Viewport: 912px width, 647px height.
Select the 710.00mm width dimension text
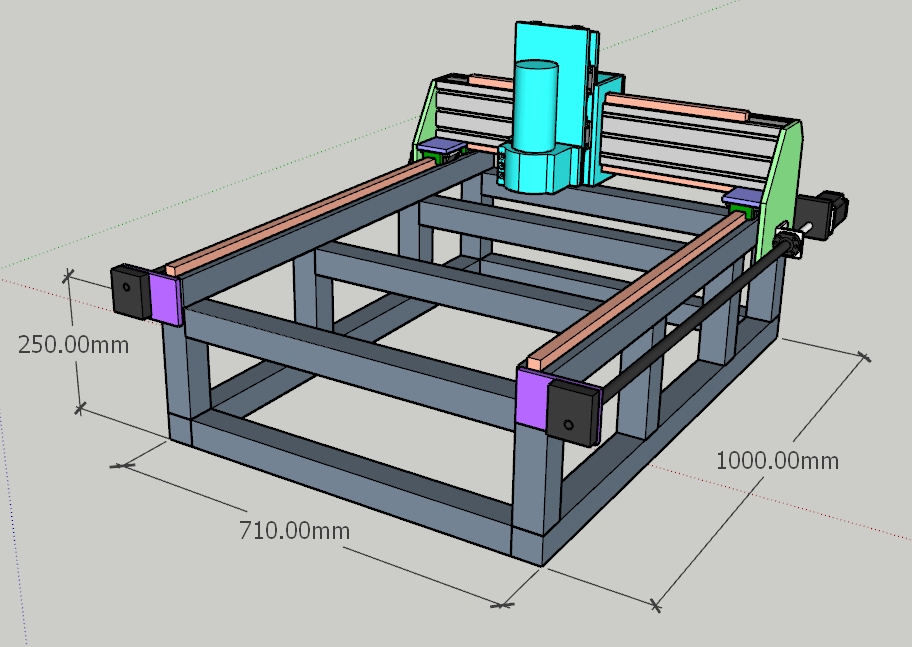pos(294,530)
